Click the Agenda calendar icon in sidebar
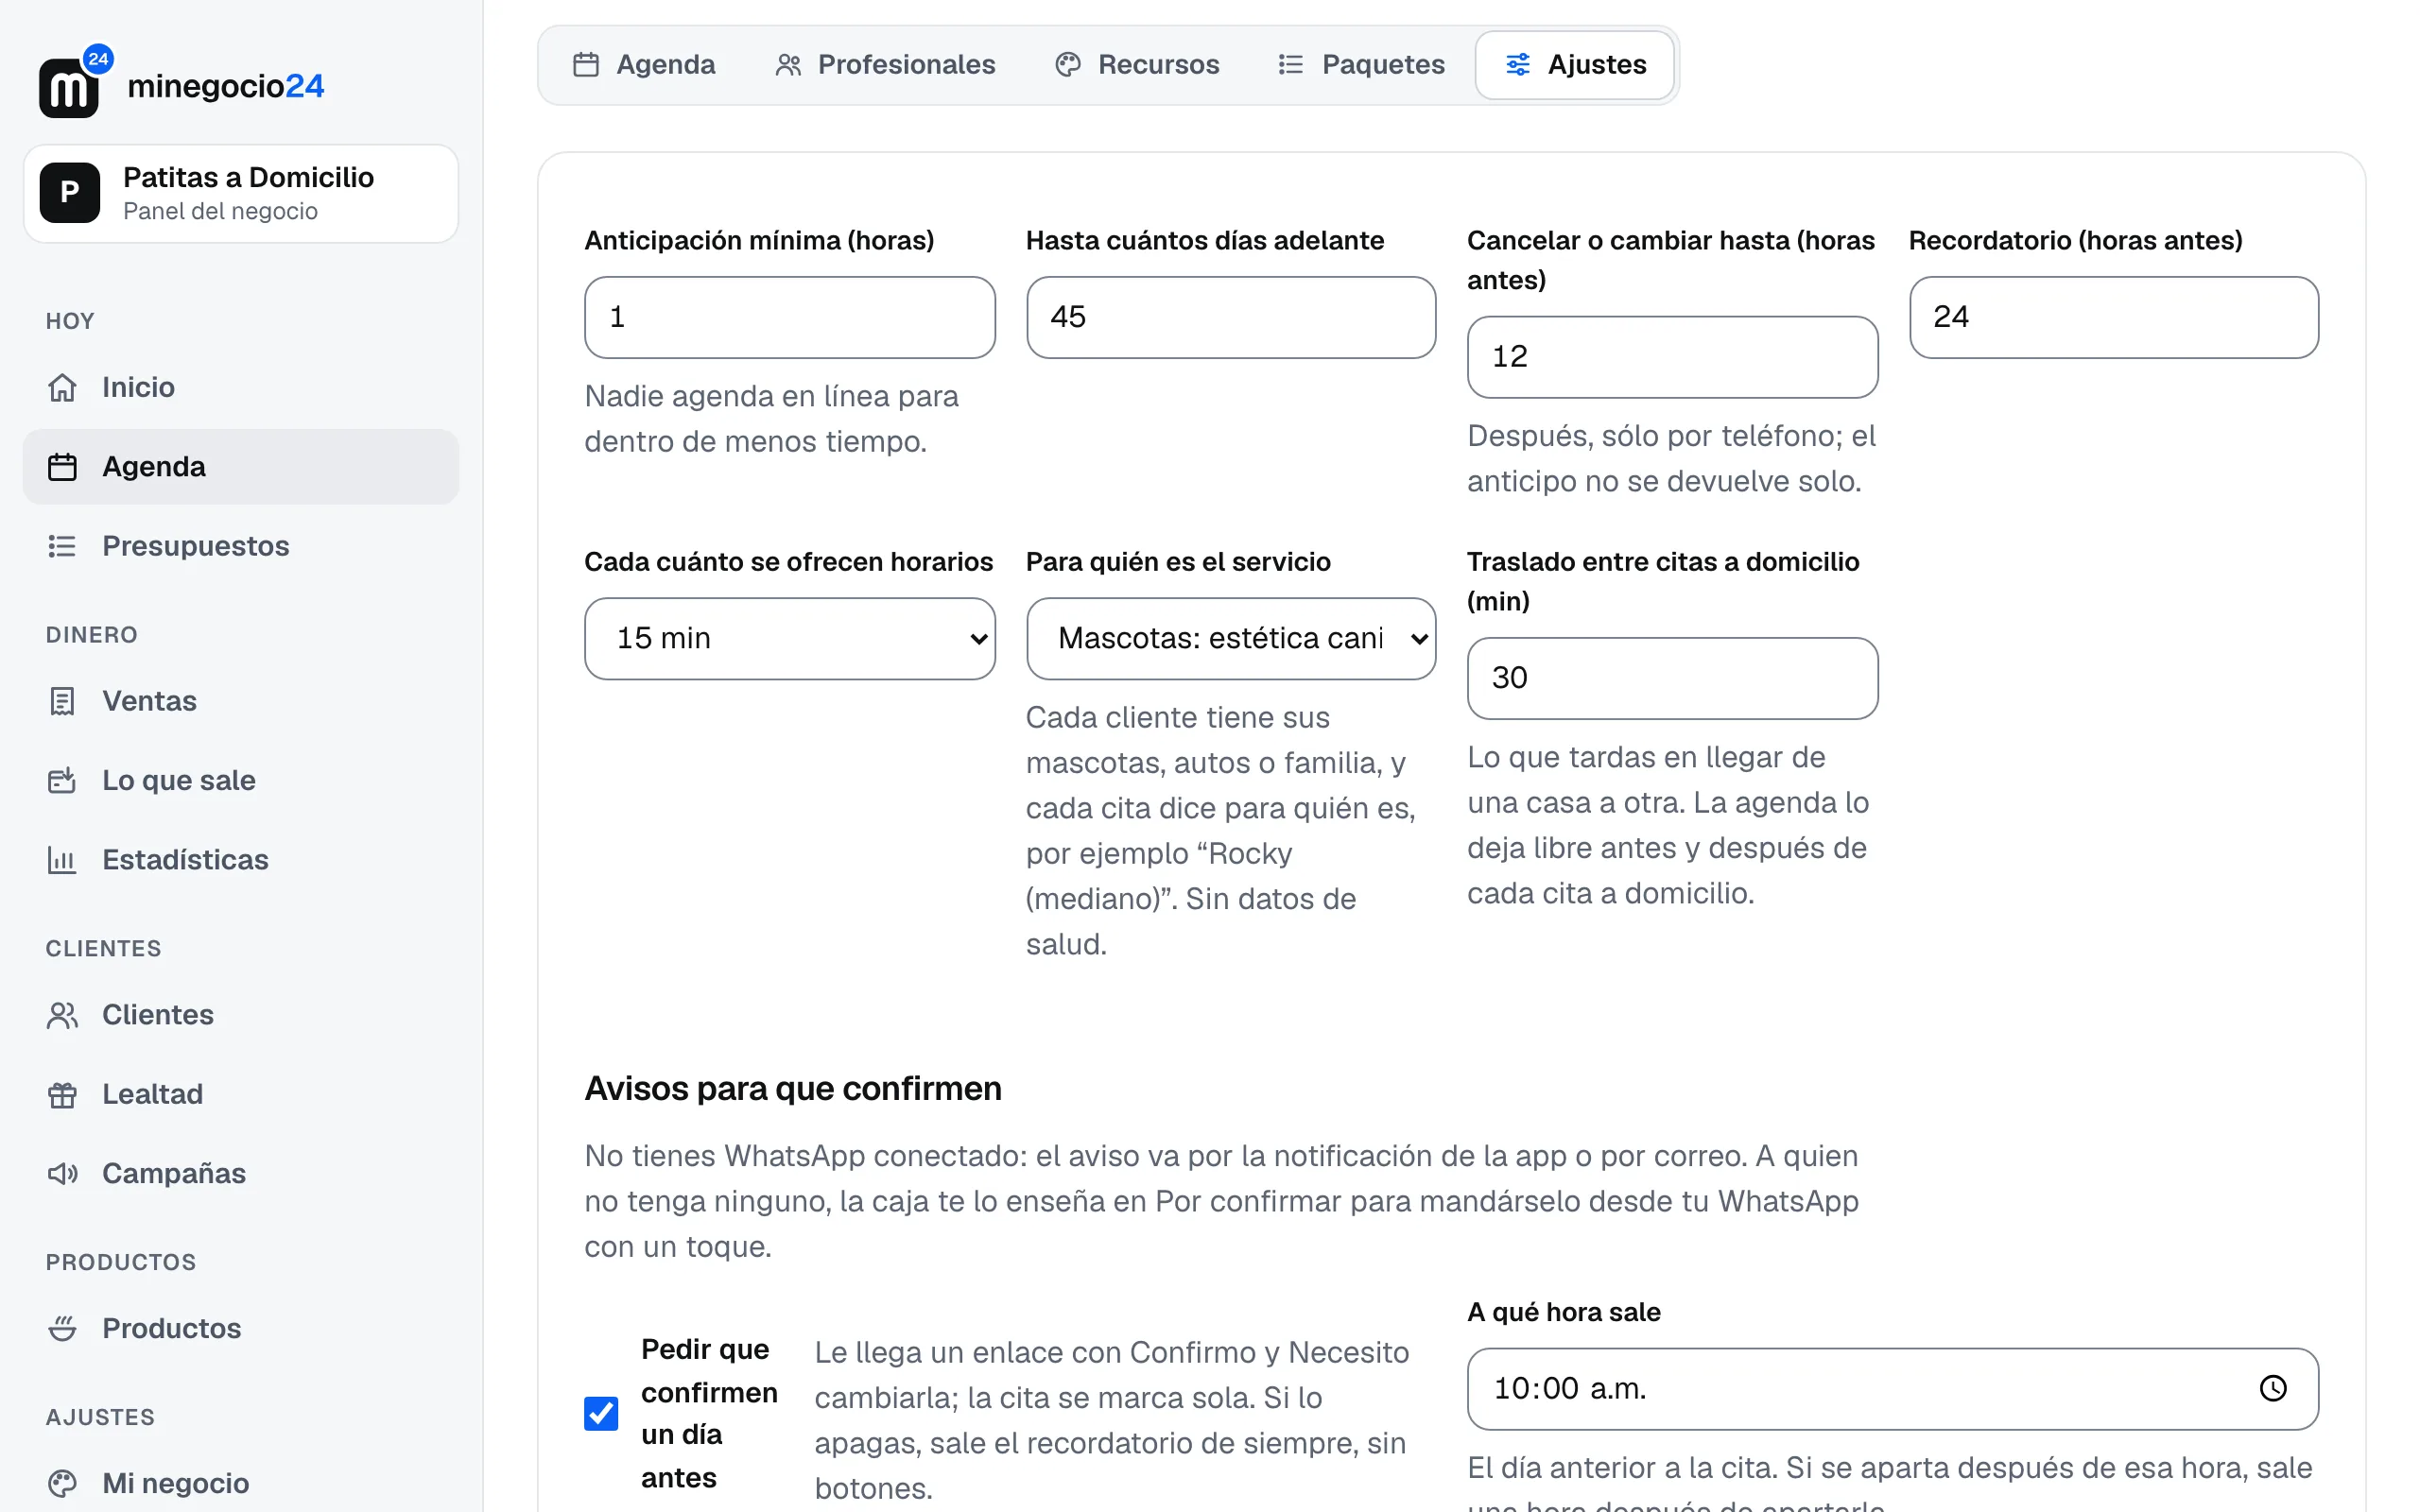The image size is (2420, 1512). pos(62,467)
